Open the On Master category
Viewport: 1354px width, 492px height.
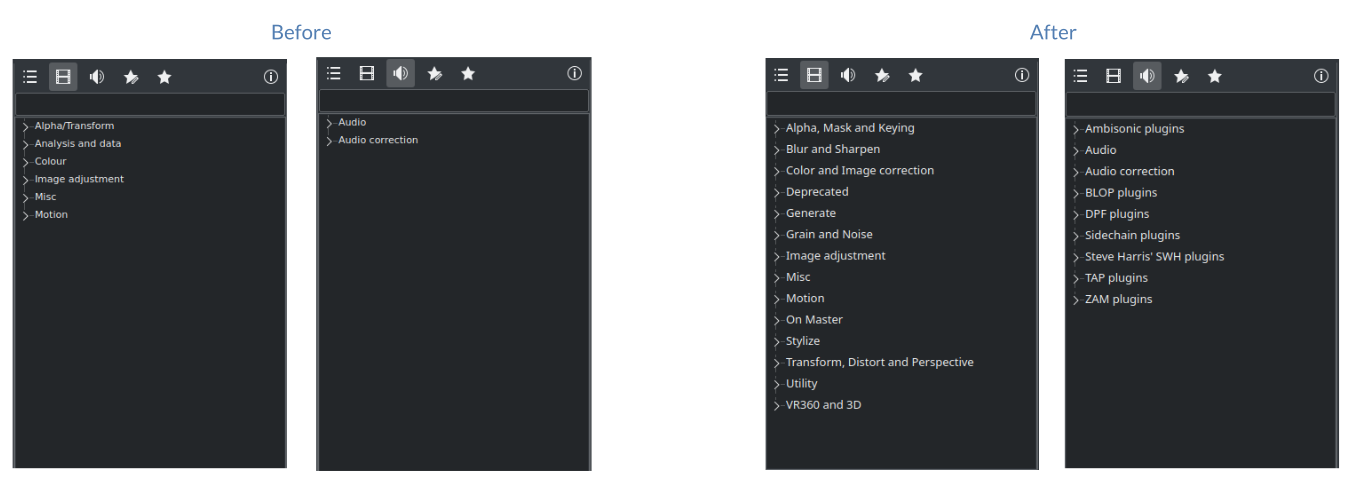(x=813, y=320)
